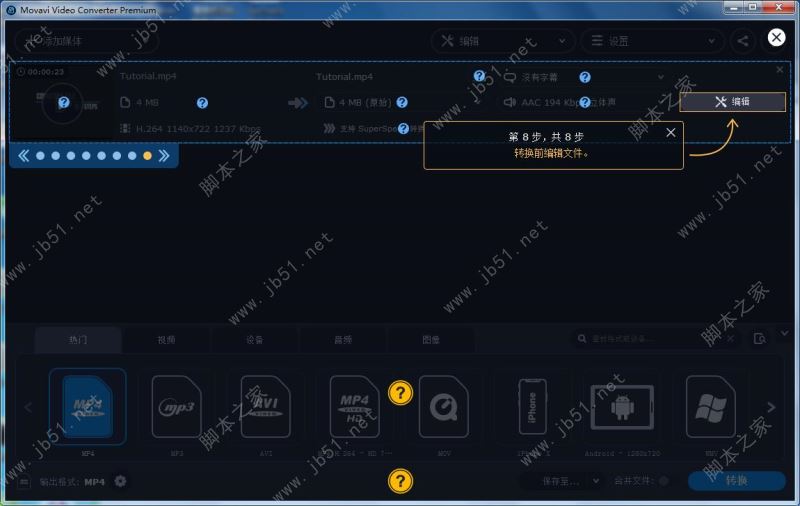Clear the format search field
The width and height of the screenshot is (800, 506).
click(x=731, y=339)
